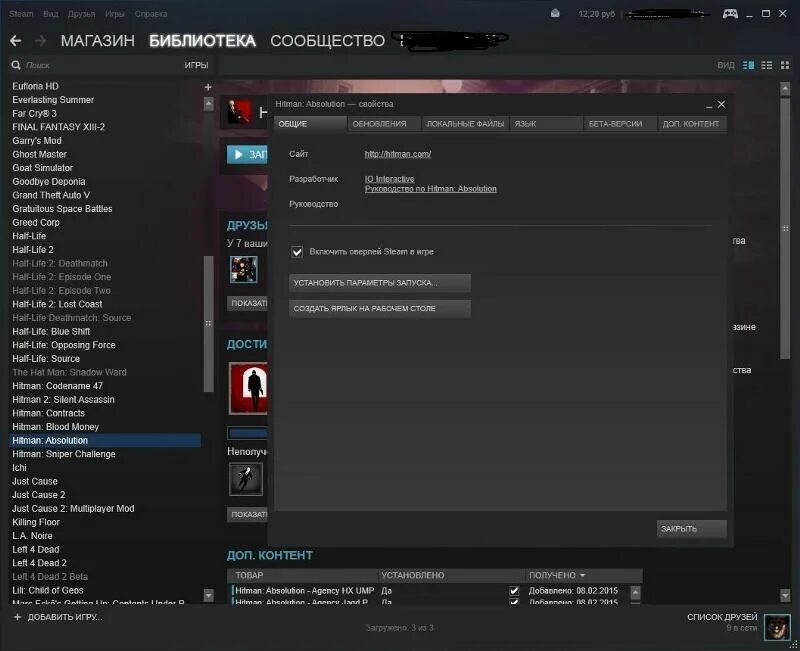Click the plus icon above game list
800x651 pixels.
point(208,87)
